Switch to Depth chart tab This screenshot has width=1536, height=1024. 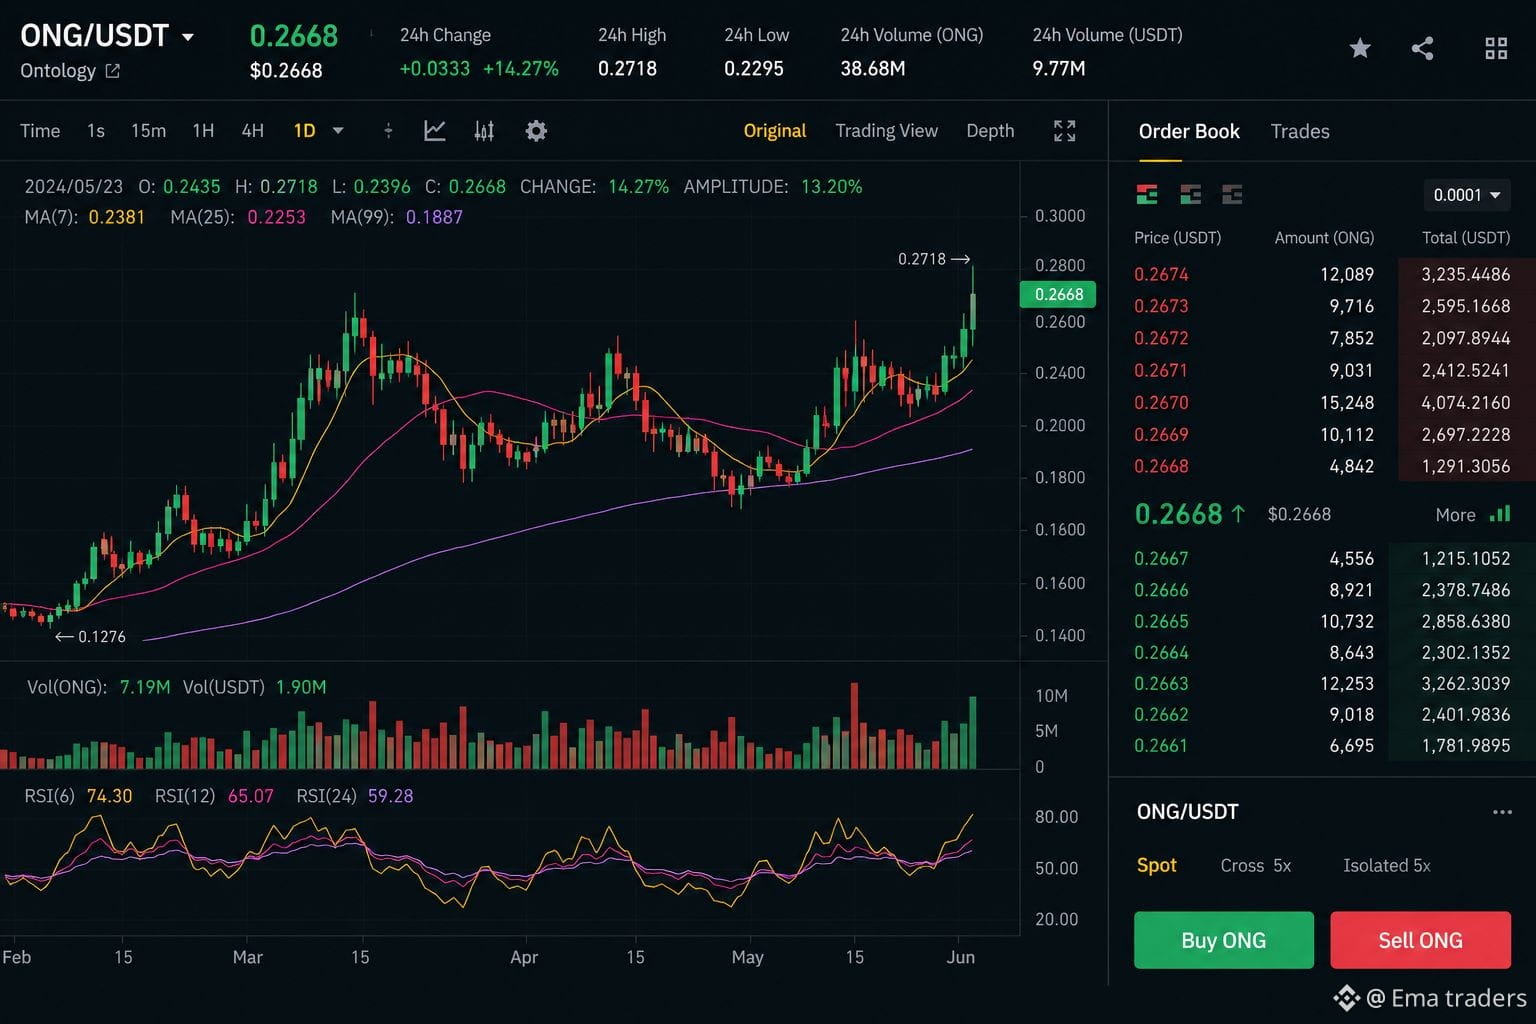(x=990, y=131)
